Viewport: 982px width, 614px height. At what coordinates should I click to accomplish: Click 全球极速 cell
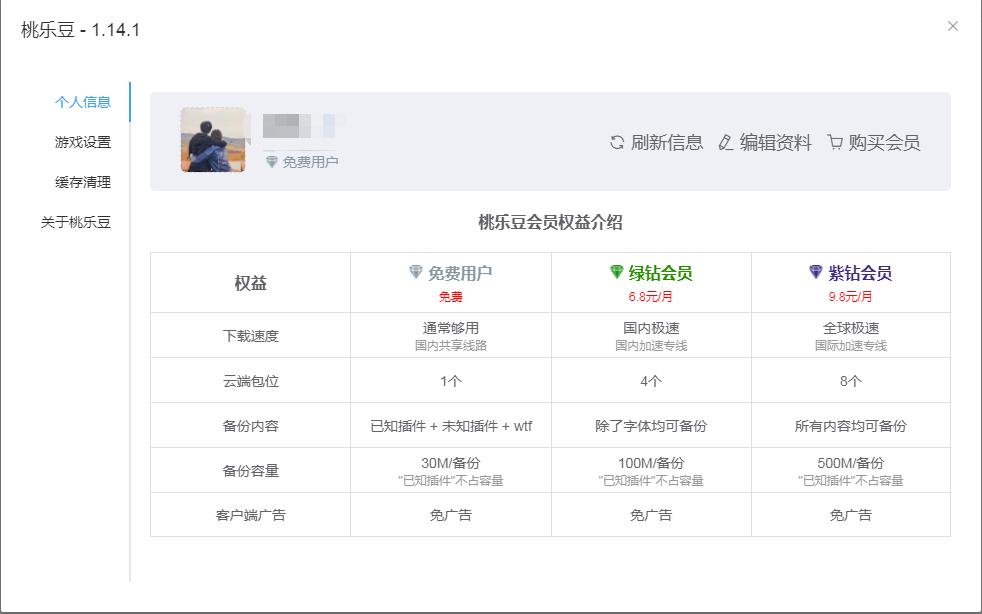click(x=850, y=328)
